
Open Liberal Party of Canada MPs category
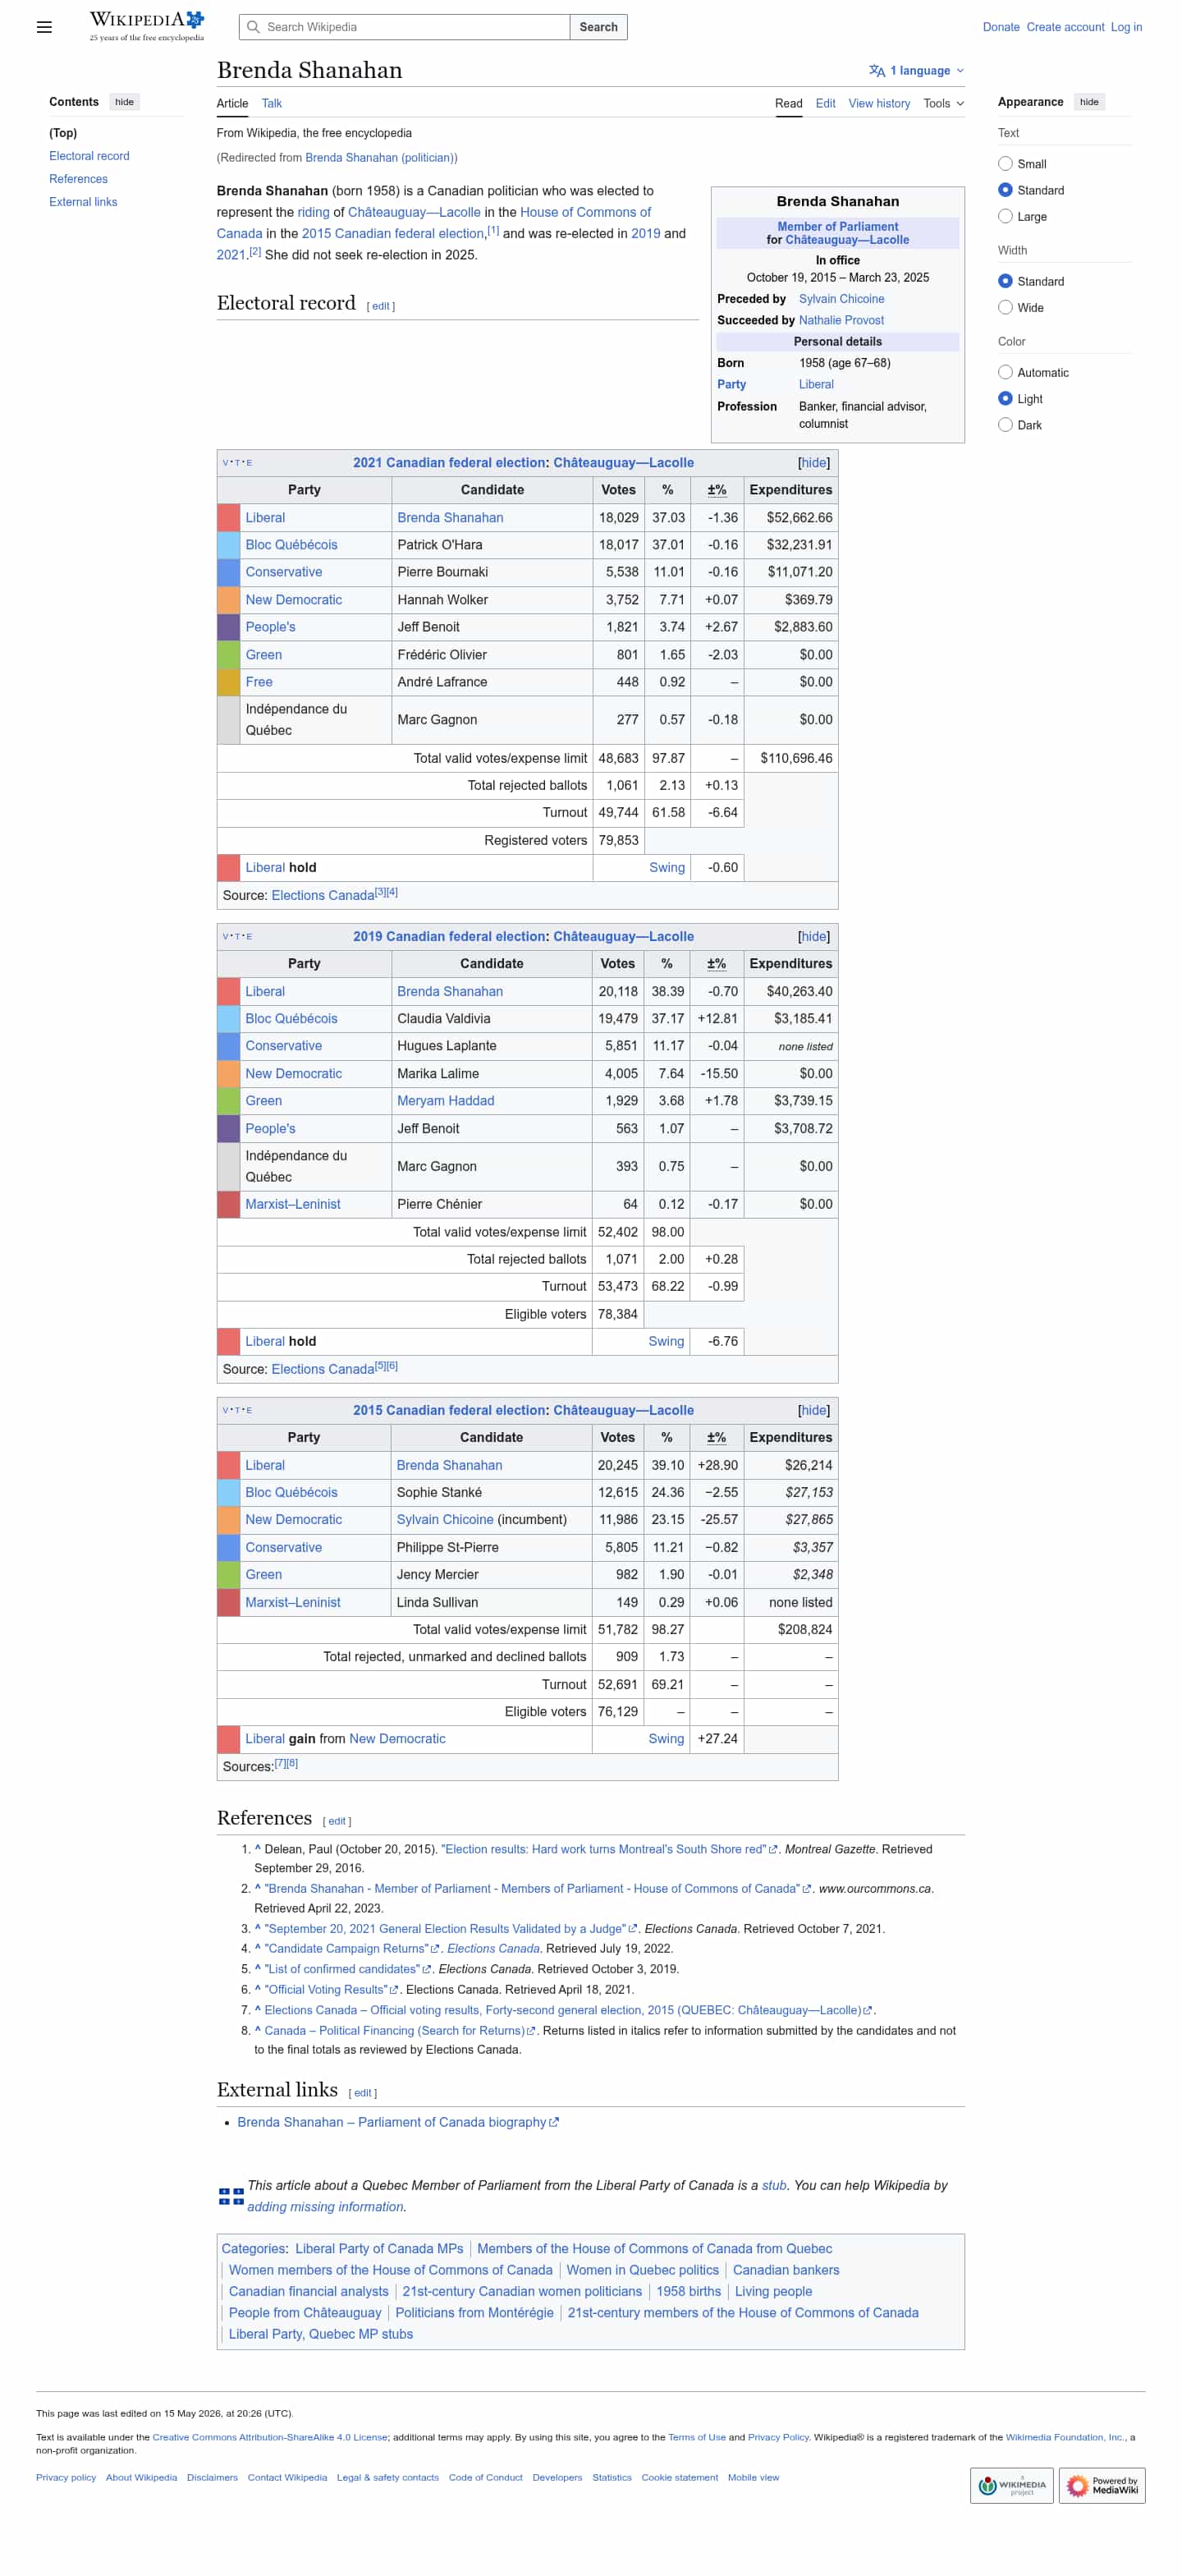click(x=379, y=2249)
